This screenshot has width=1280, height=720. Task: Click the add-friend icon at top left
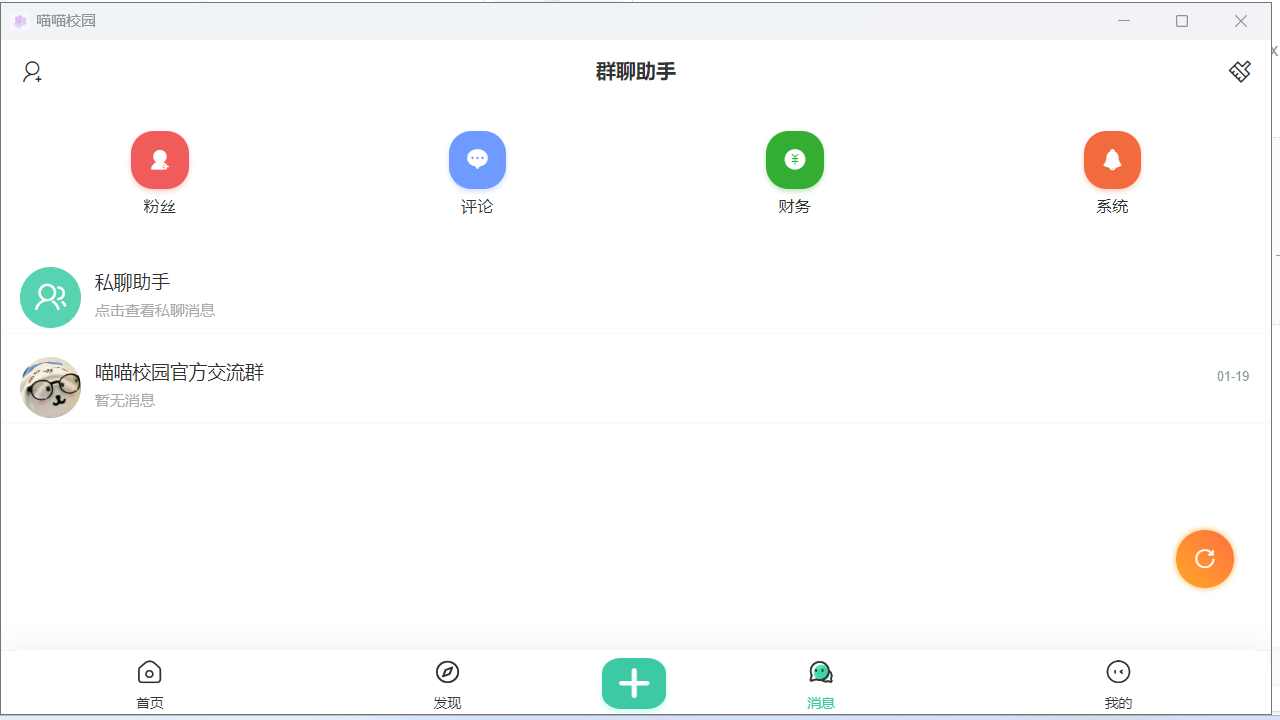coord(31,71)
